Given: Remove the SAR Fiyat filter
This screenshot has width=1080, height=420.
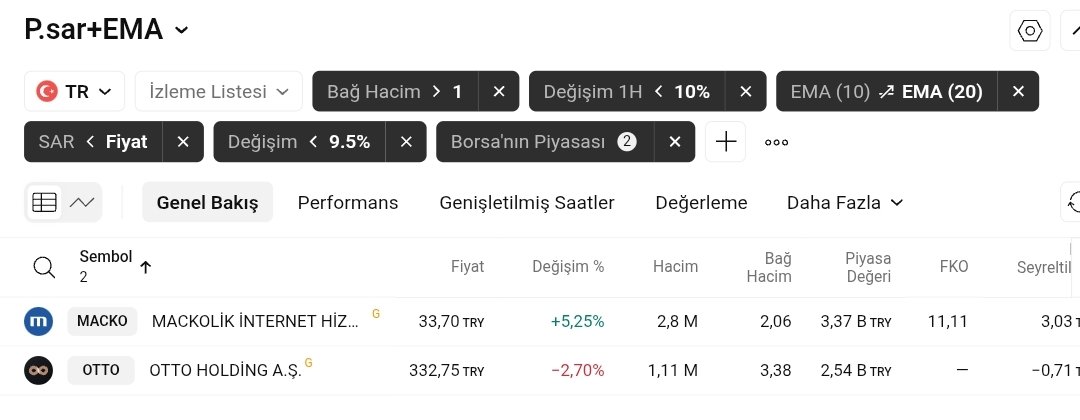Looking at the screenshot, I should click(x=183, y=142).
